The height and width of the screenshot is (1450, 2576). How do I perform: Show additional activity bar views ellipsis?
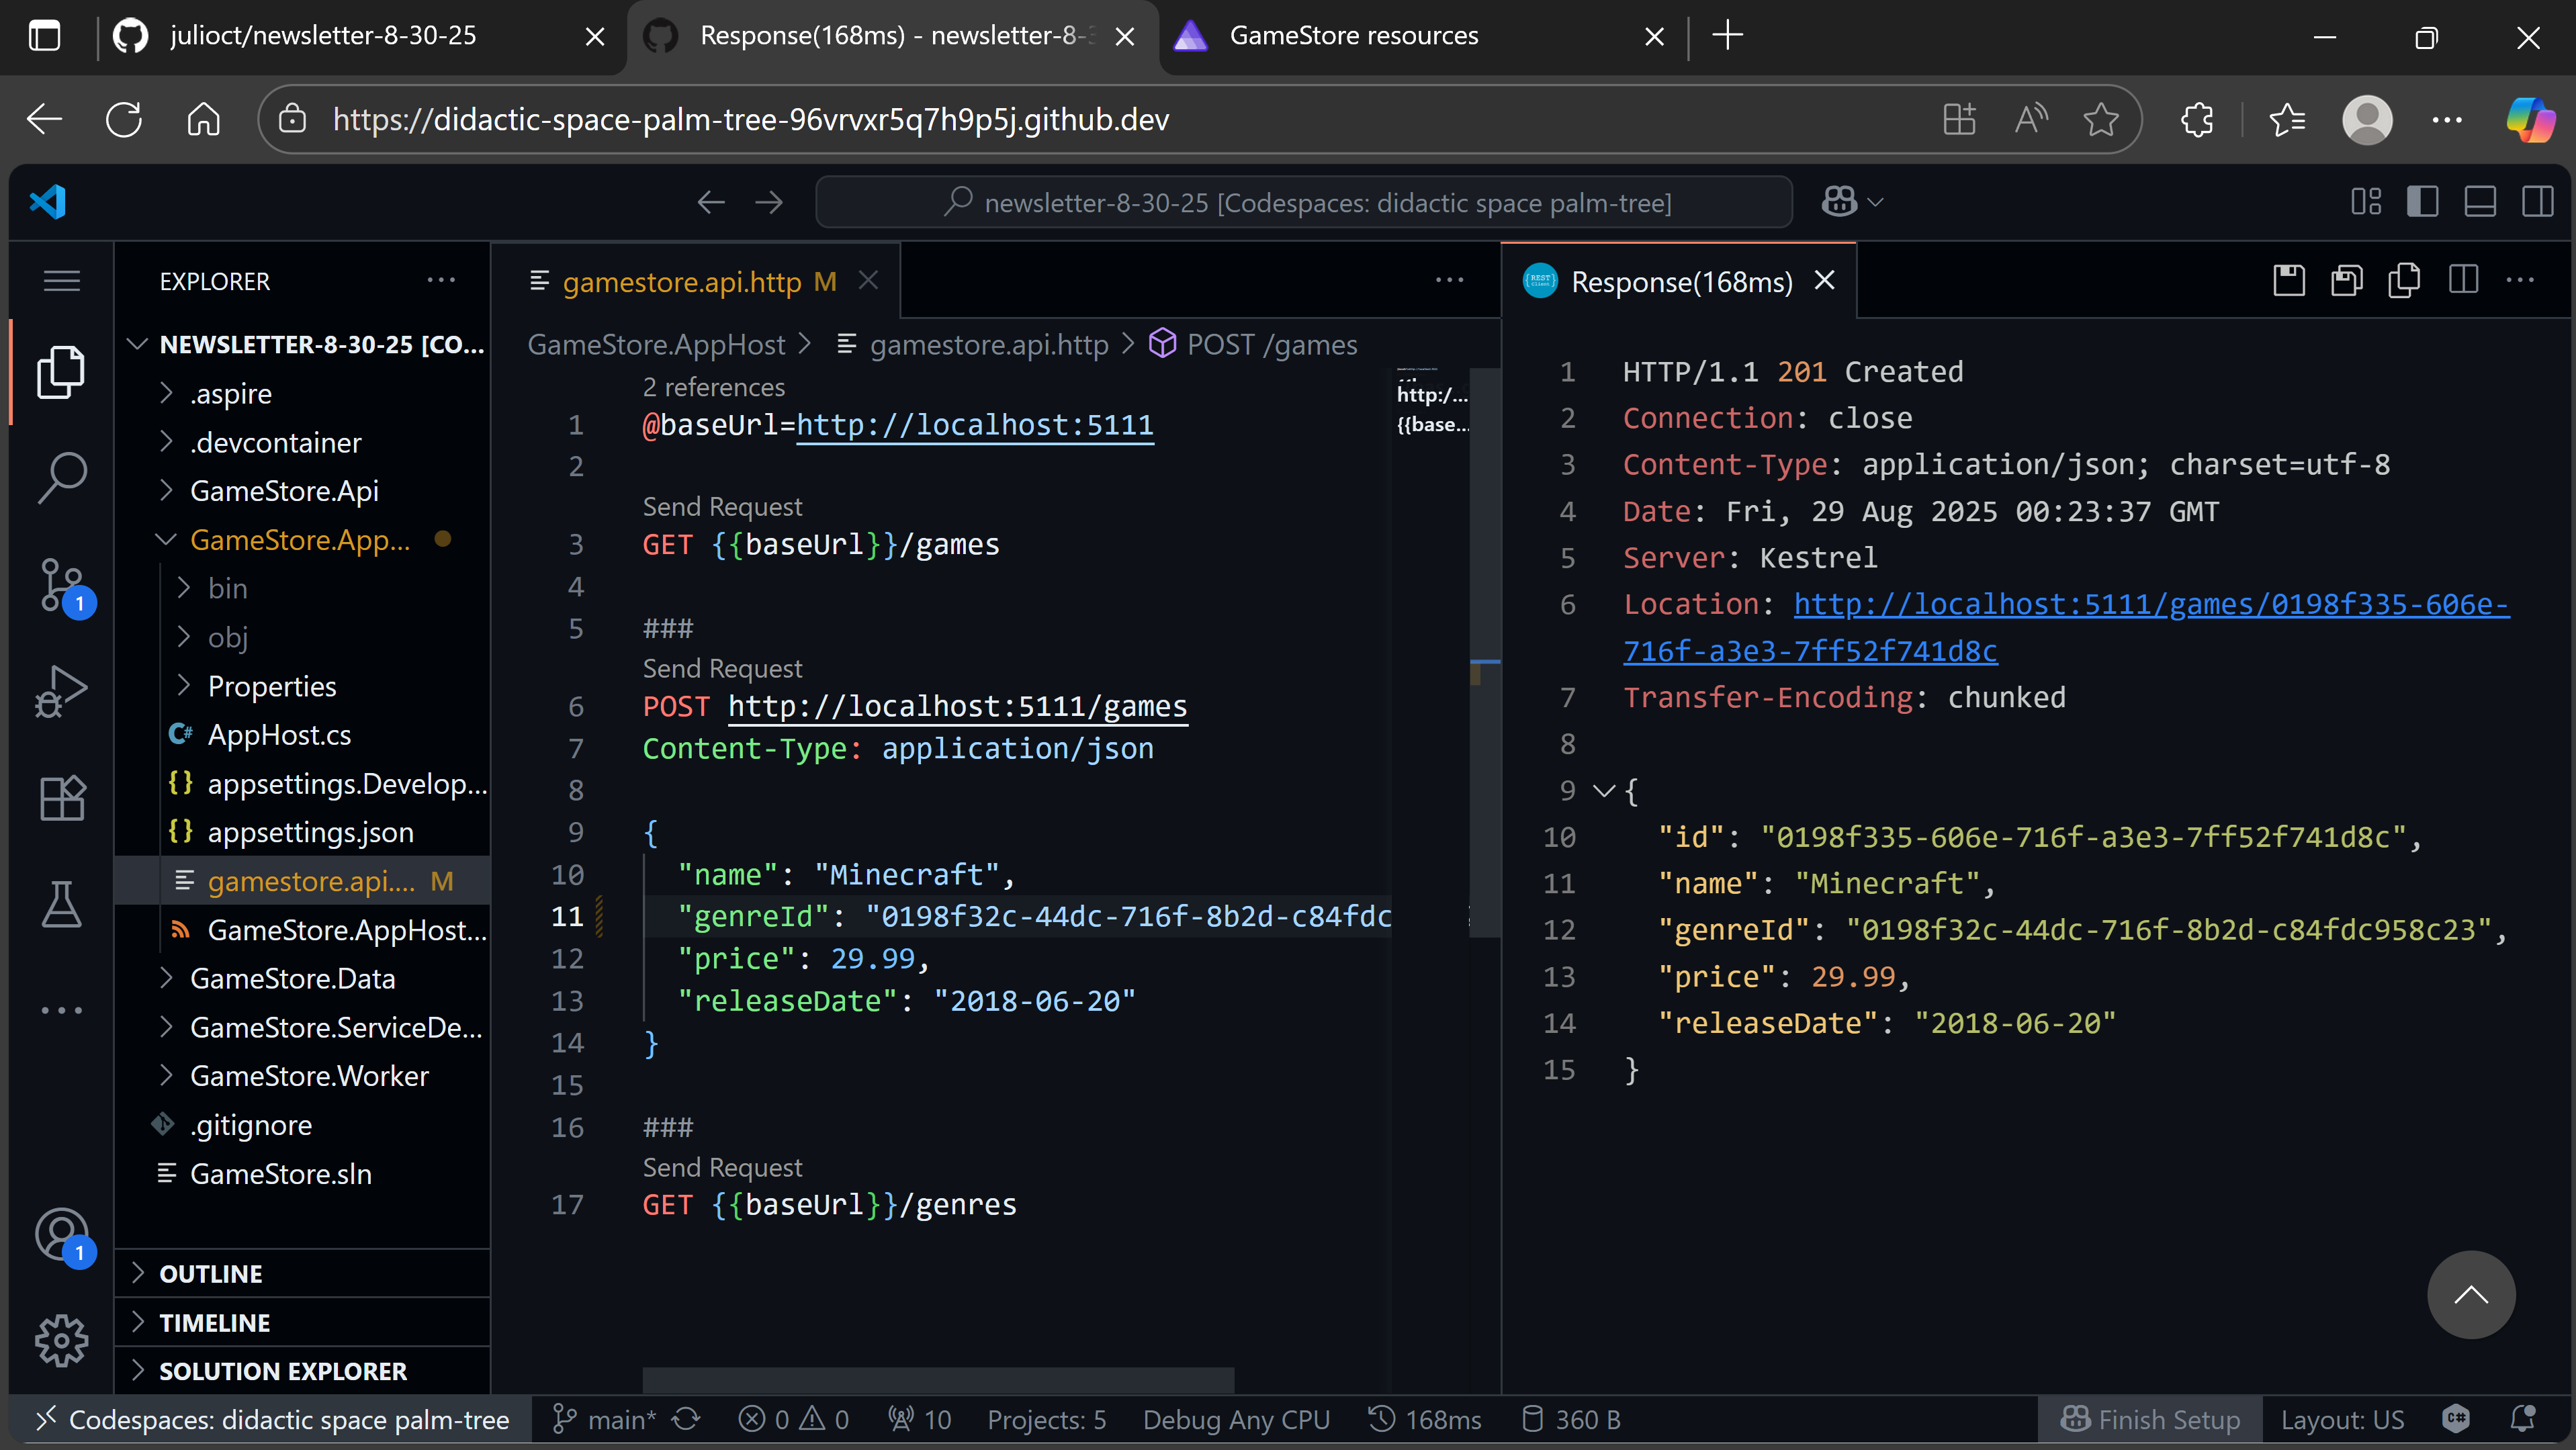pos(61,1010)
